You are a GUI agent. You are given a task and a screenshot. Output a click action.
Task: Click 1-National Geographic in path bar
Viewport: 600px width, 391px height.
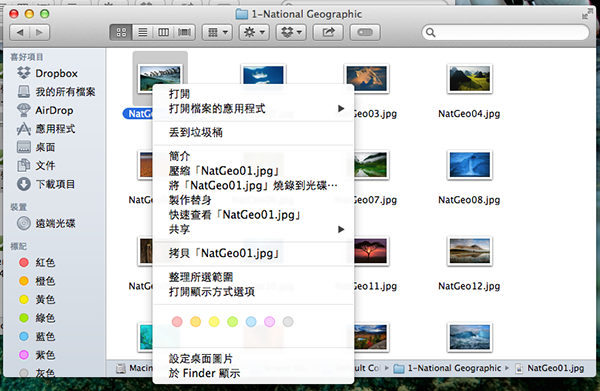448,368
